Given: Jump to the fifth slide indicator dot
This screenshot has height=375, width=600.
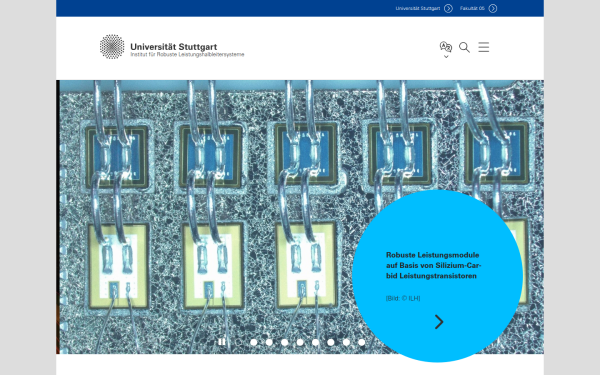Looking at the screenshot, I should click(300, 342).
